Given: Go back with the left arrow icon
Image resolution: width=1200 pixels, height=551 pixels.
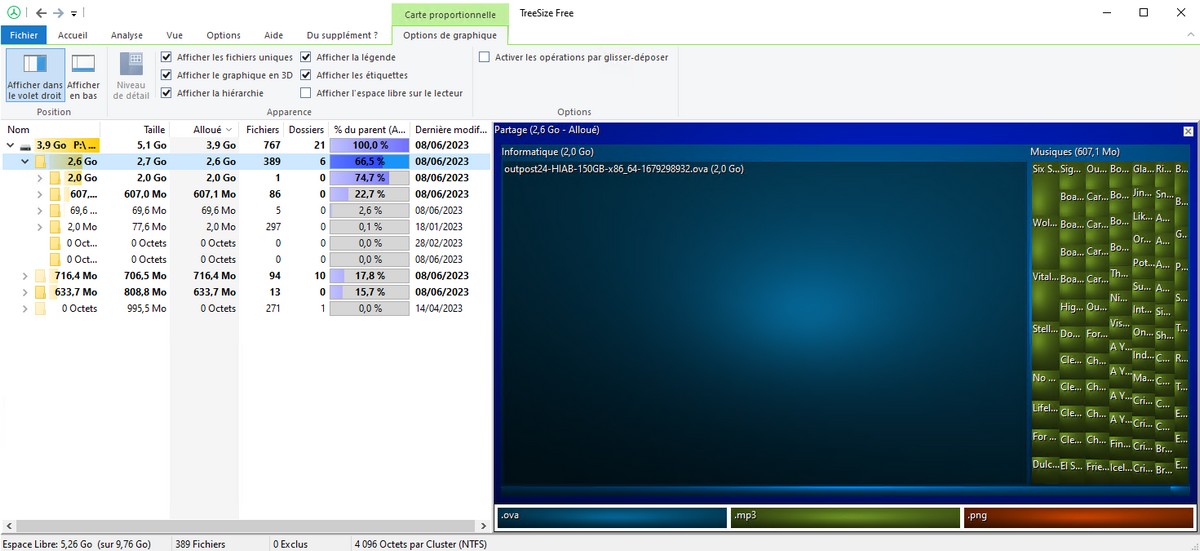Looking at the screenshot, I should pos(40,13).
